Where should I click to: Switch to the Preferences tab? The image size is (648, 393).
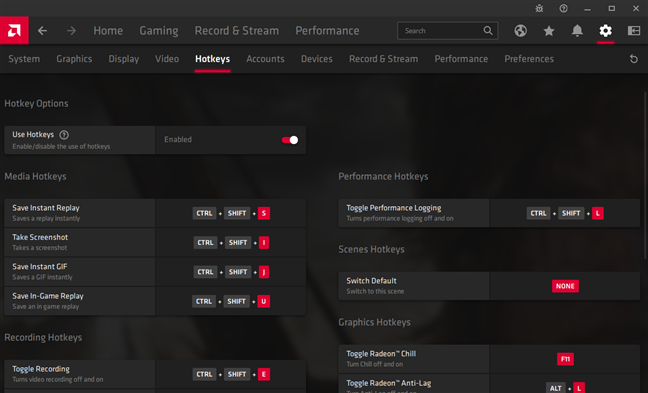529,59
